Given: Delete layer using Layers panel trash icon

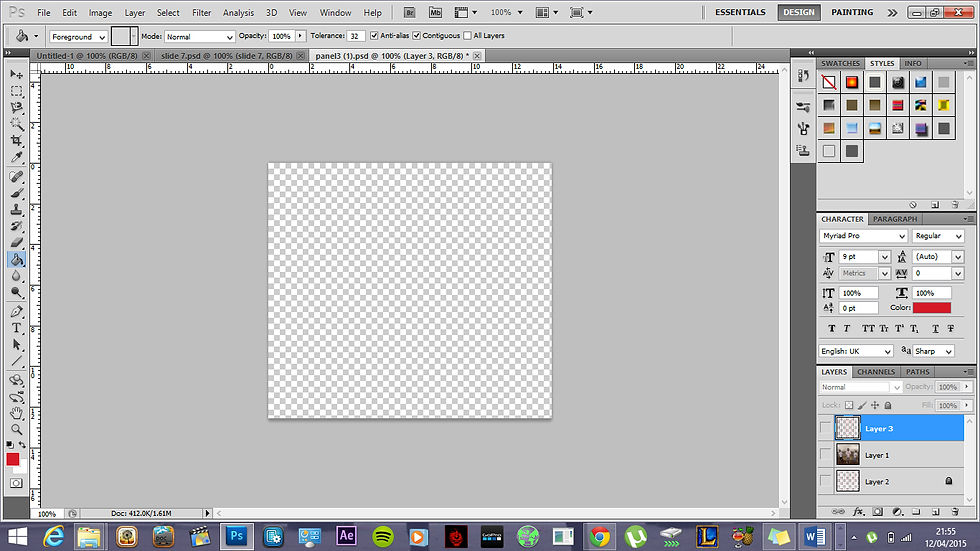Looking at the screenshot, I should (x=955, y=512).
